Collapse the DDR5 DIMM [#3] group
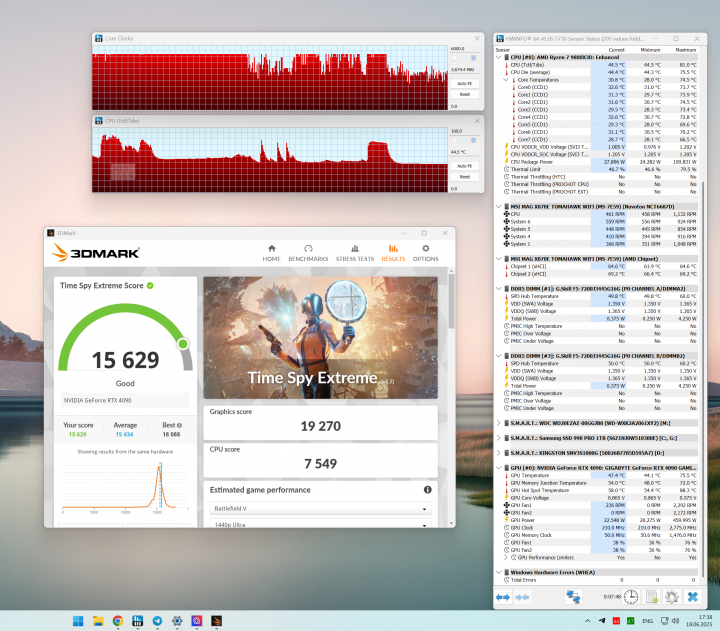The image size is (720, 631). [499, 356]
